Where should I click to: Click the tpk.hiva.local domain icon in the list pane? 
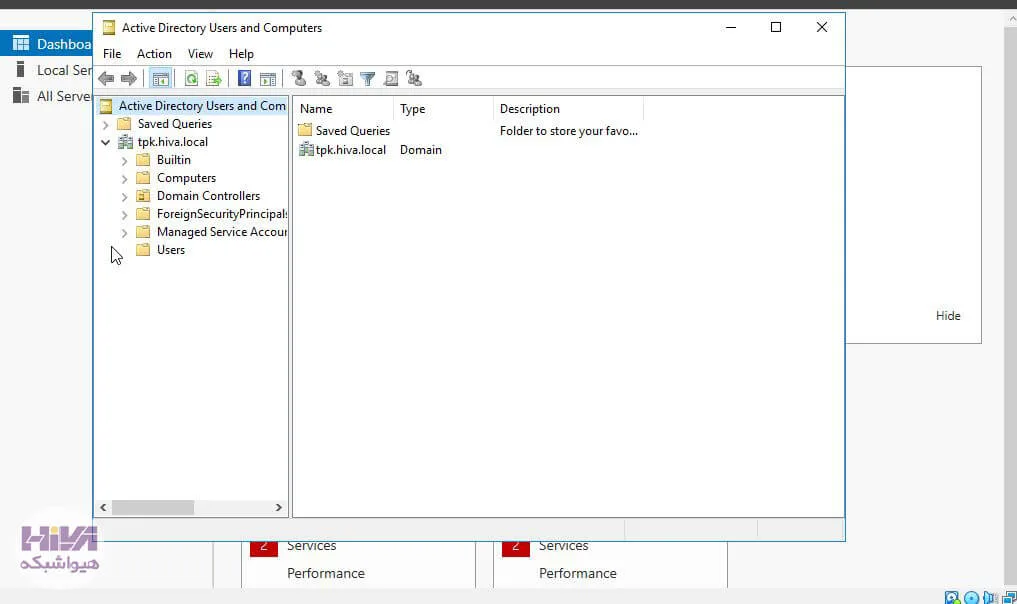tap(306, 150)
